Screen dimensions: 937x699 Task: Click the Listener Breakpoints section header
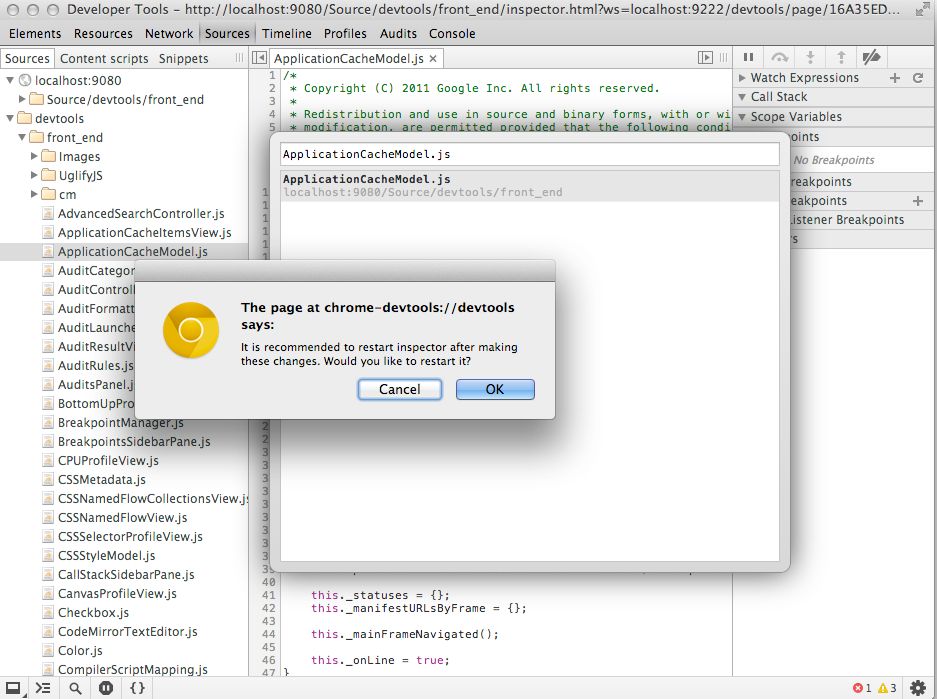(863, 220)
